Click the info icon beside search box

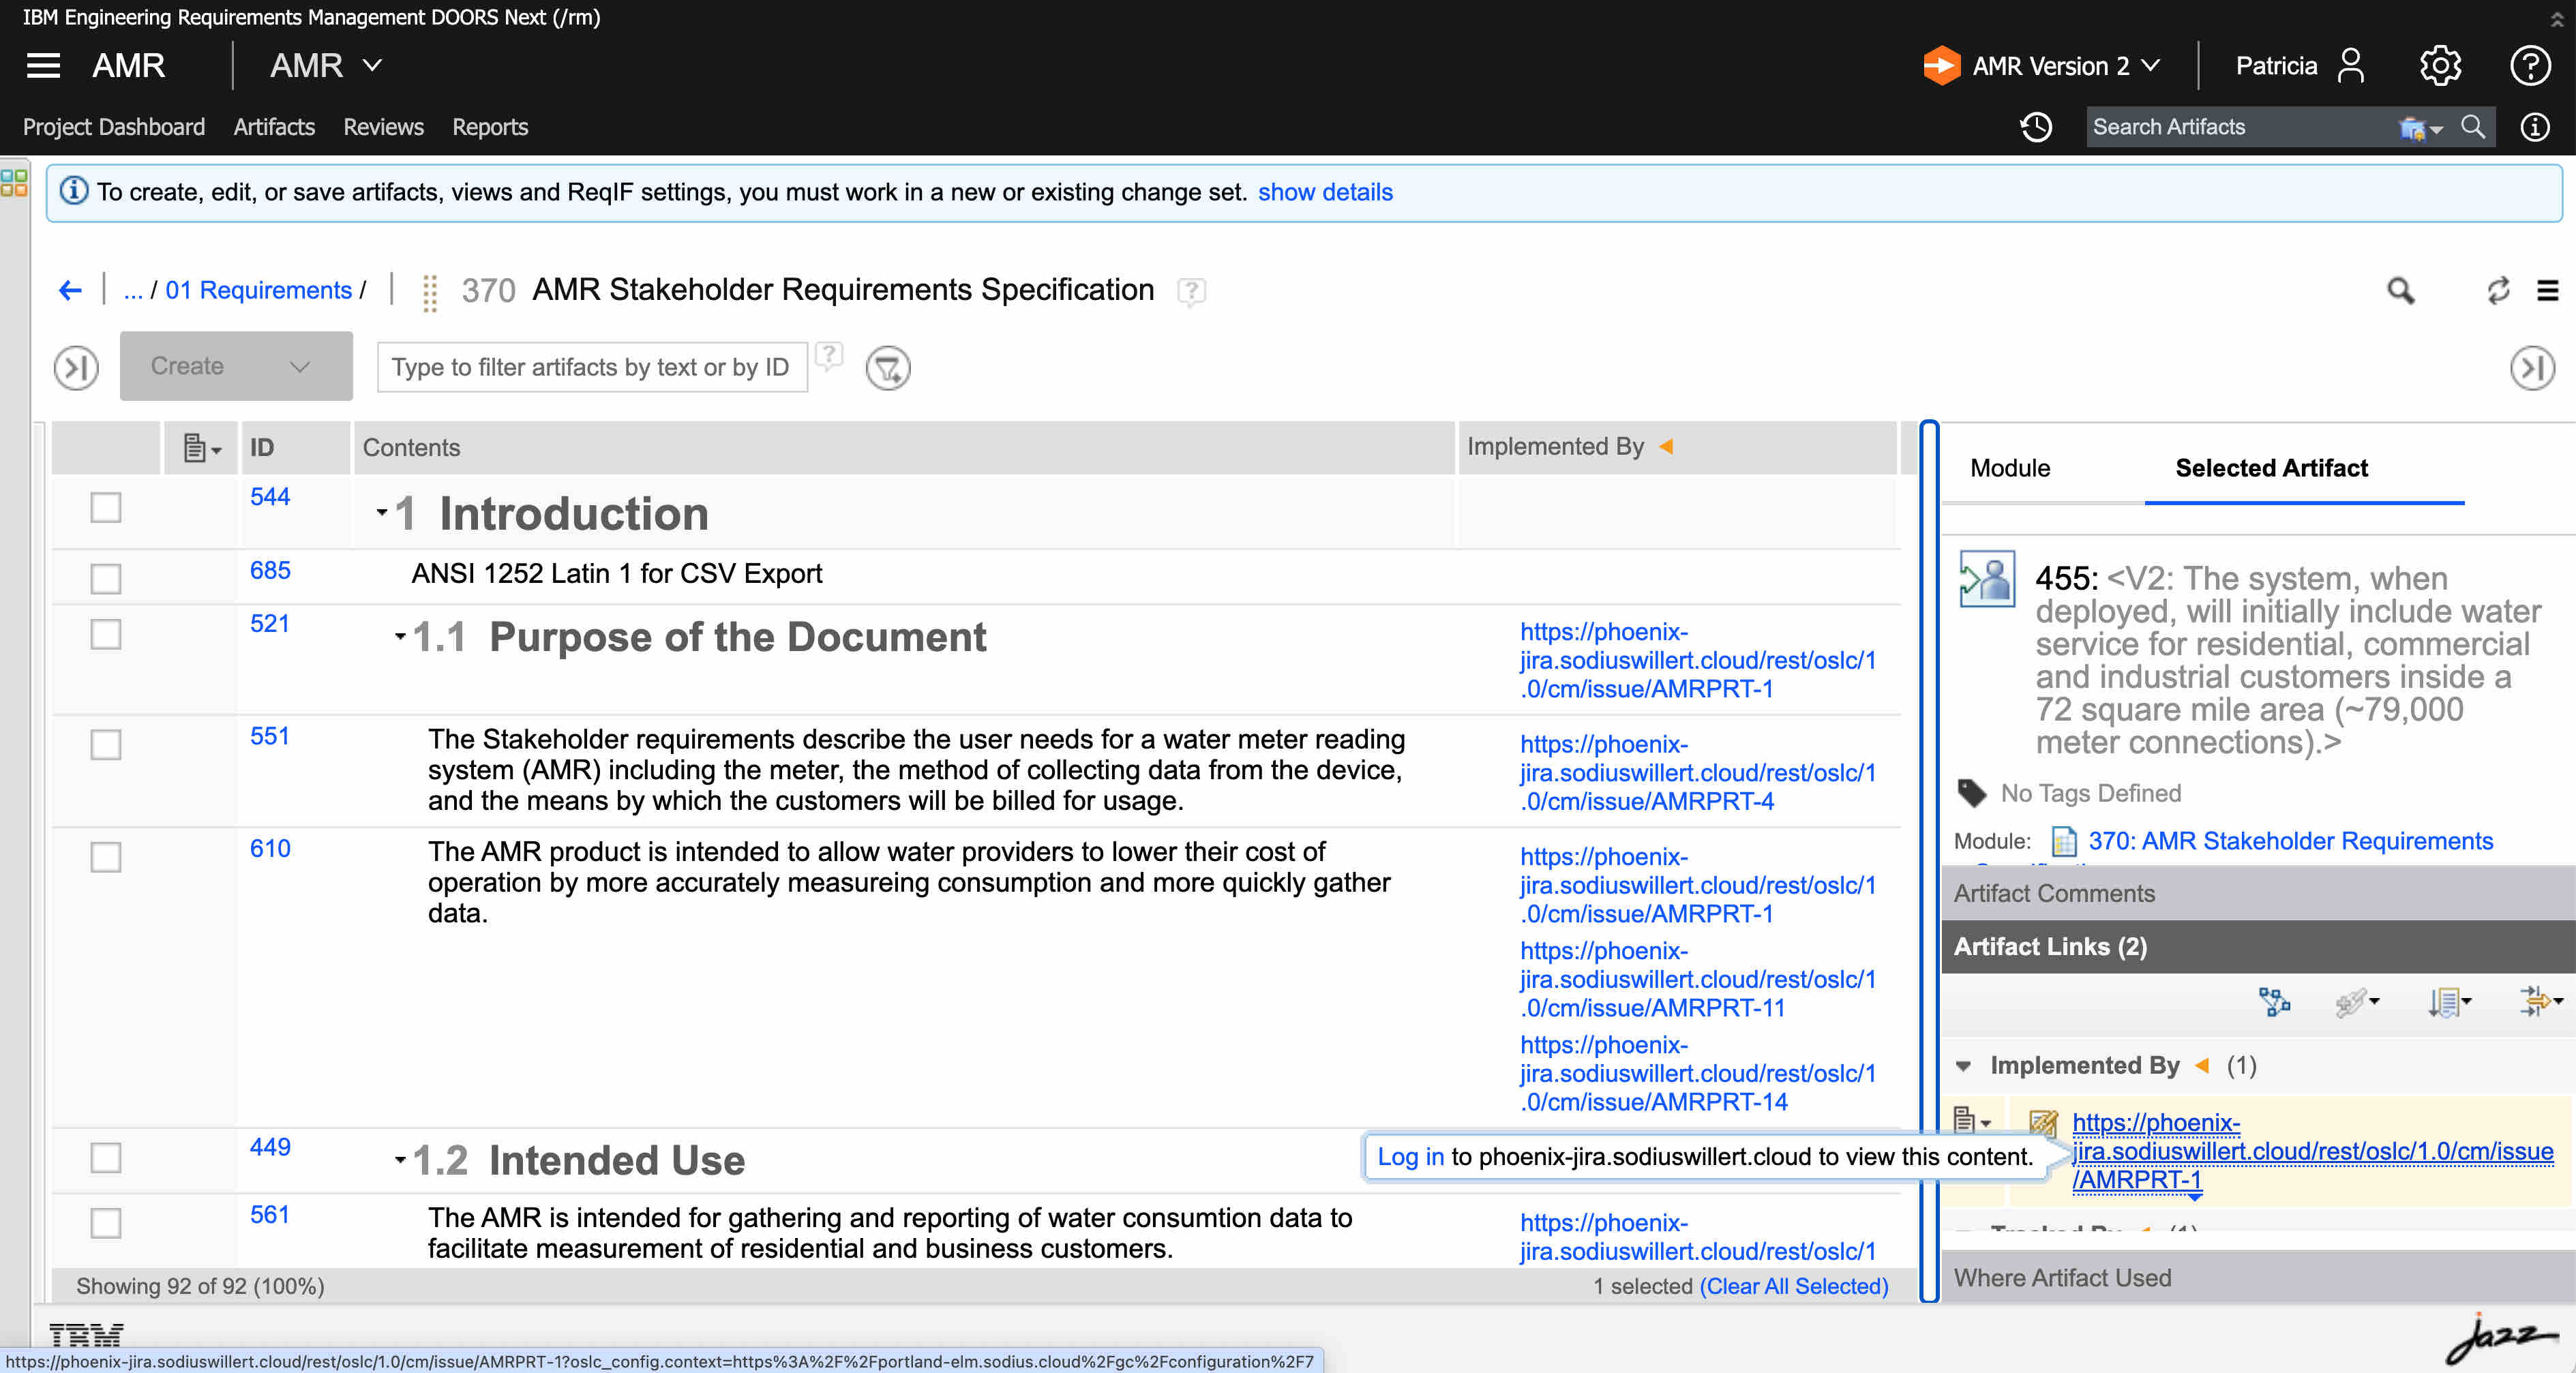pos(2534,127)
